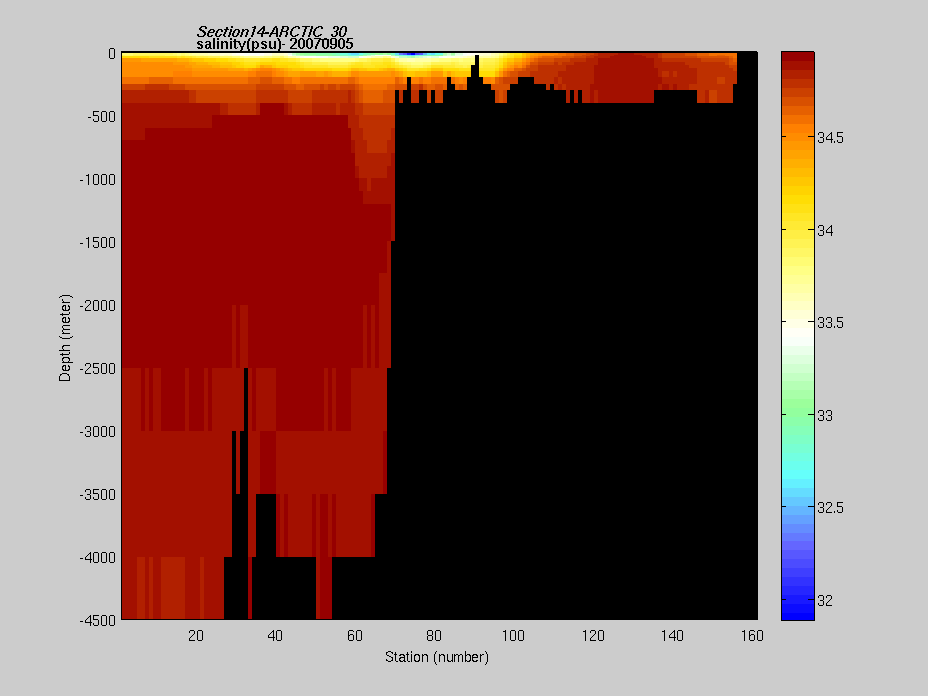
Task: Click the colorbar label "34"
Action: (825, 231)
